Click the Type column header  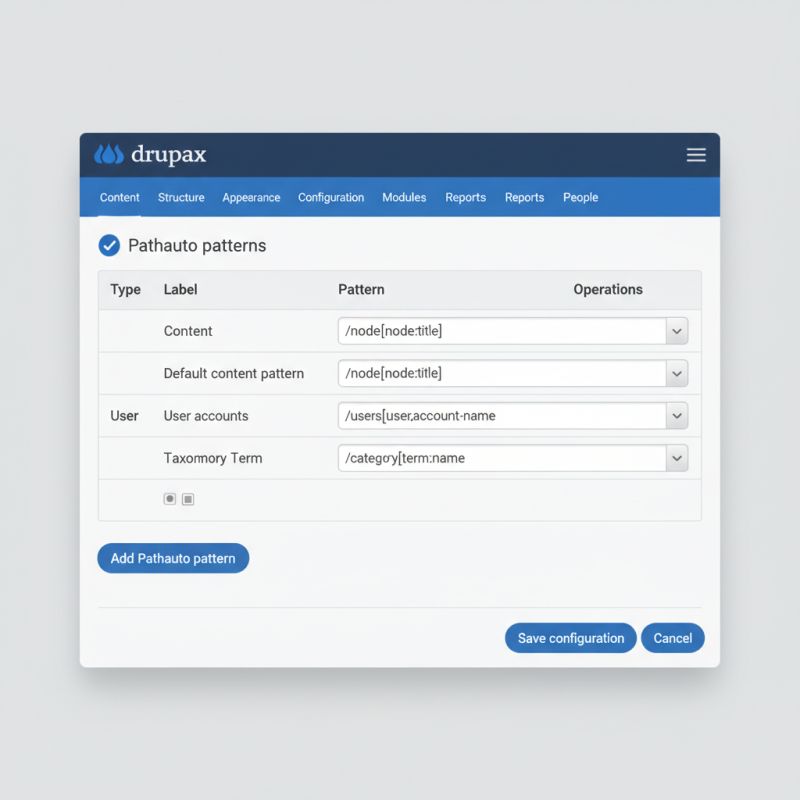point(126,289)
